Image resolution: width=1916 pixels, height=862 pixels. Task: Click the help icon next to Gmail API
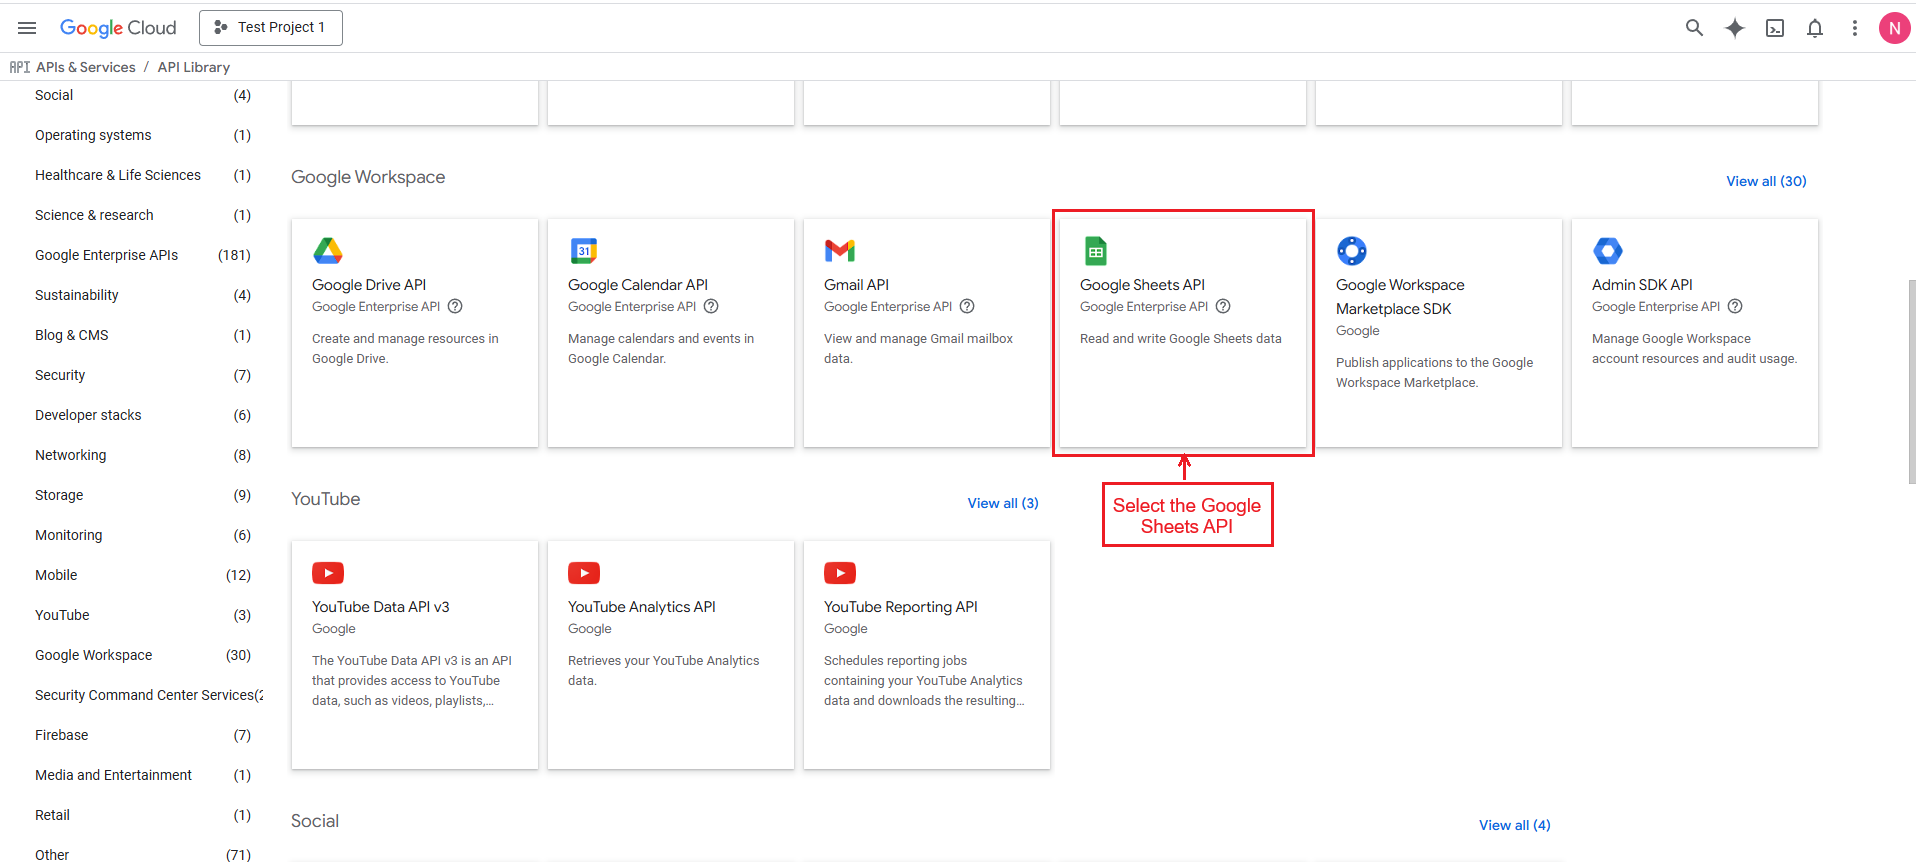click(967, 307)
